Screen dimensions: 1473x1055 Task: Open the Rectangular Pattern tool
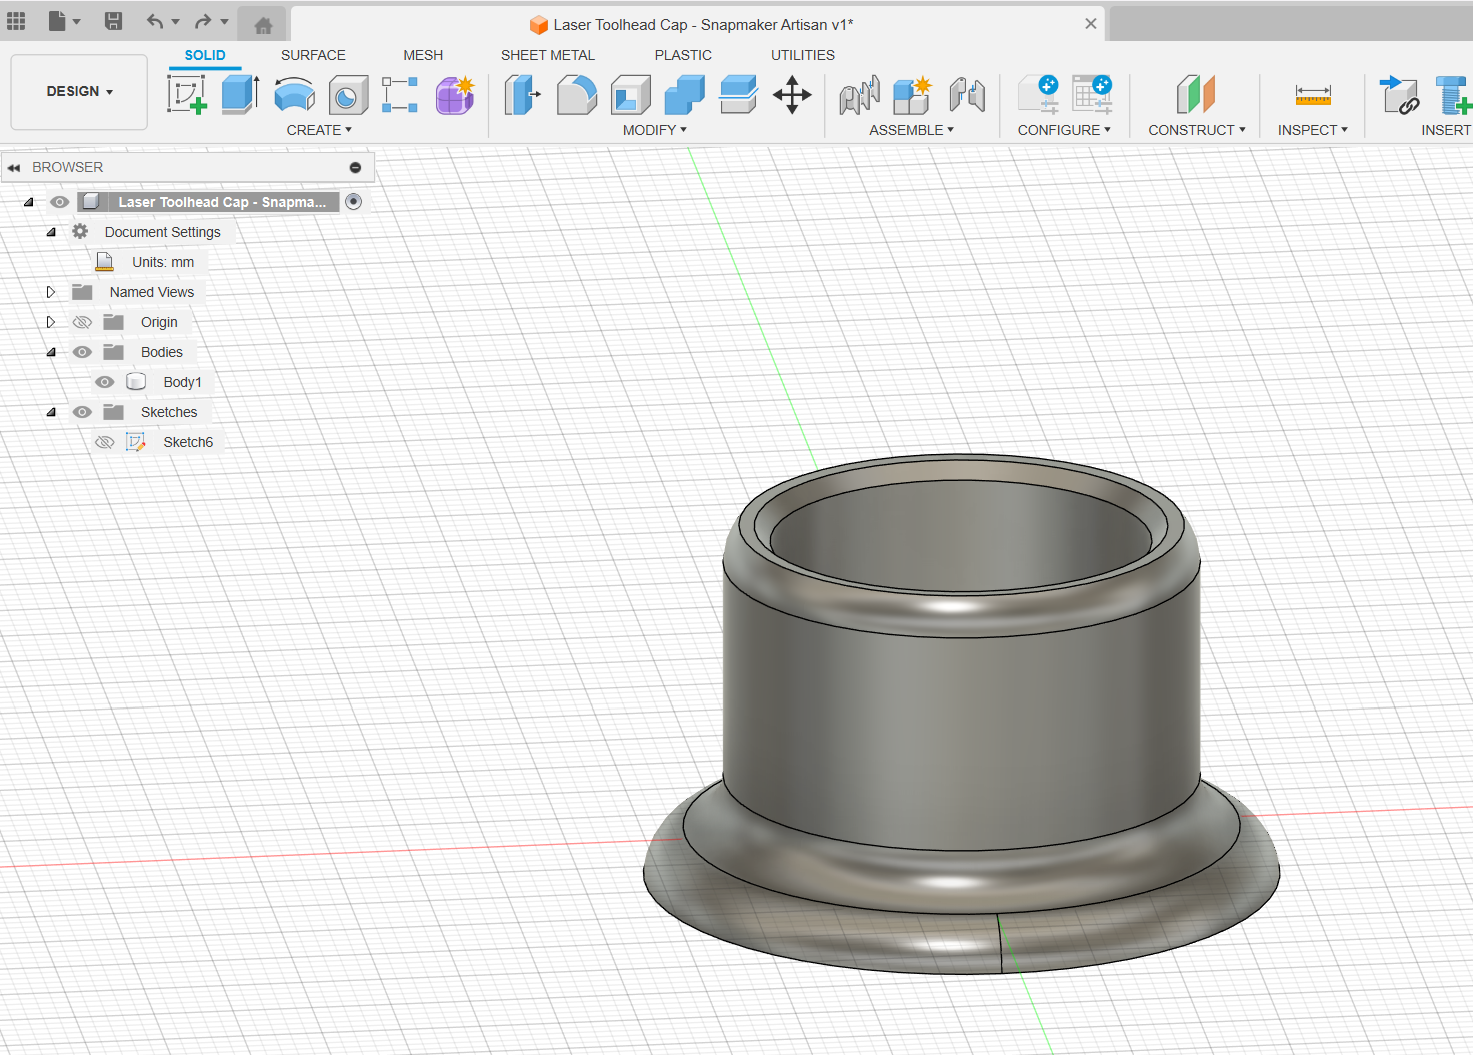[x=400, y=95]
